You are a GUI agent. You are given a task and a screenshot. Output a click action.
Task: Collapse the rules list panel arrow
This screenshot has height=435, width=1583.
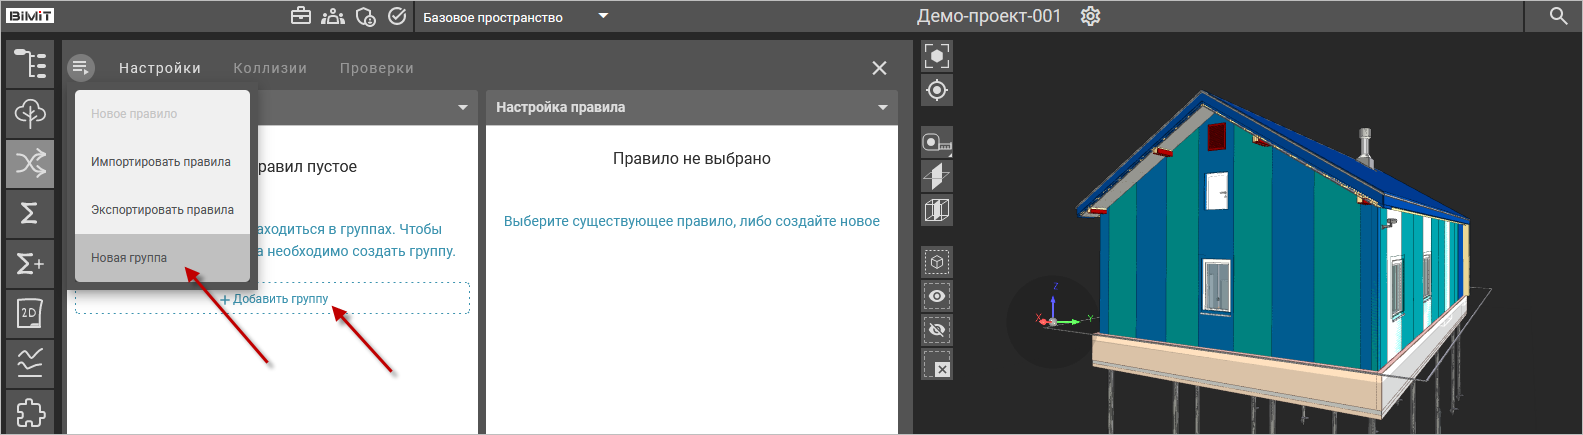463,107
